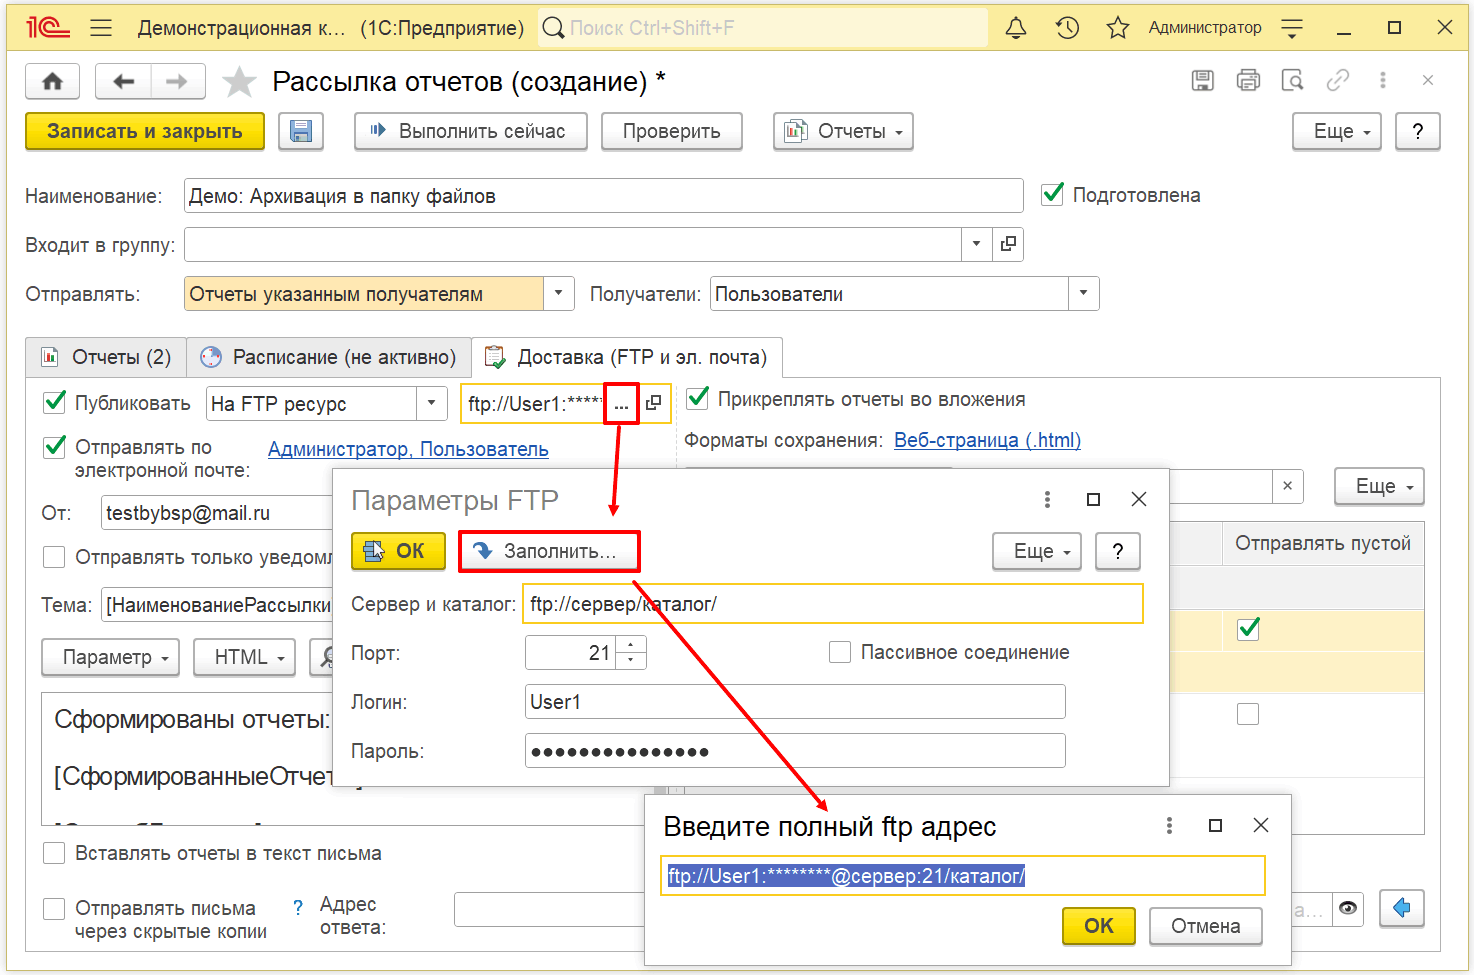Open ftp address dialog three-dot menu
Image resolution: width=1474 pixels, height=975 pixels.
(1169, 826)
